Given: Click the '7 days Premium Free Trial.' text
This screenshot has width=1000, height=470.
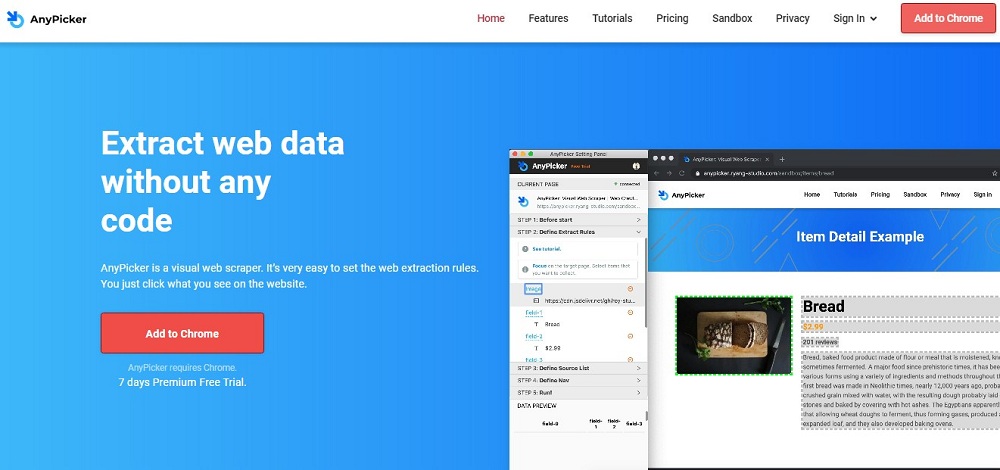Looking at the screenshot, I should pos(182,383).
